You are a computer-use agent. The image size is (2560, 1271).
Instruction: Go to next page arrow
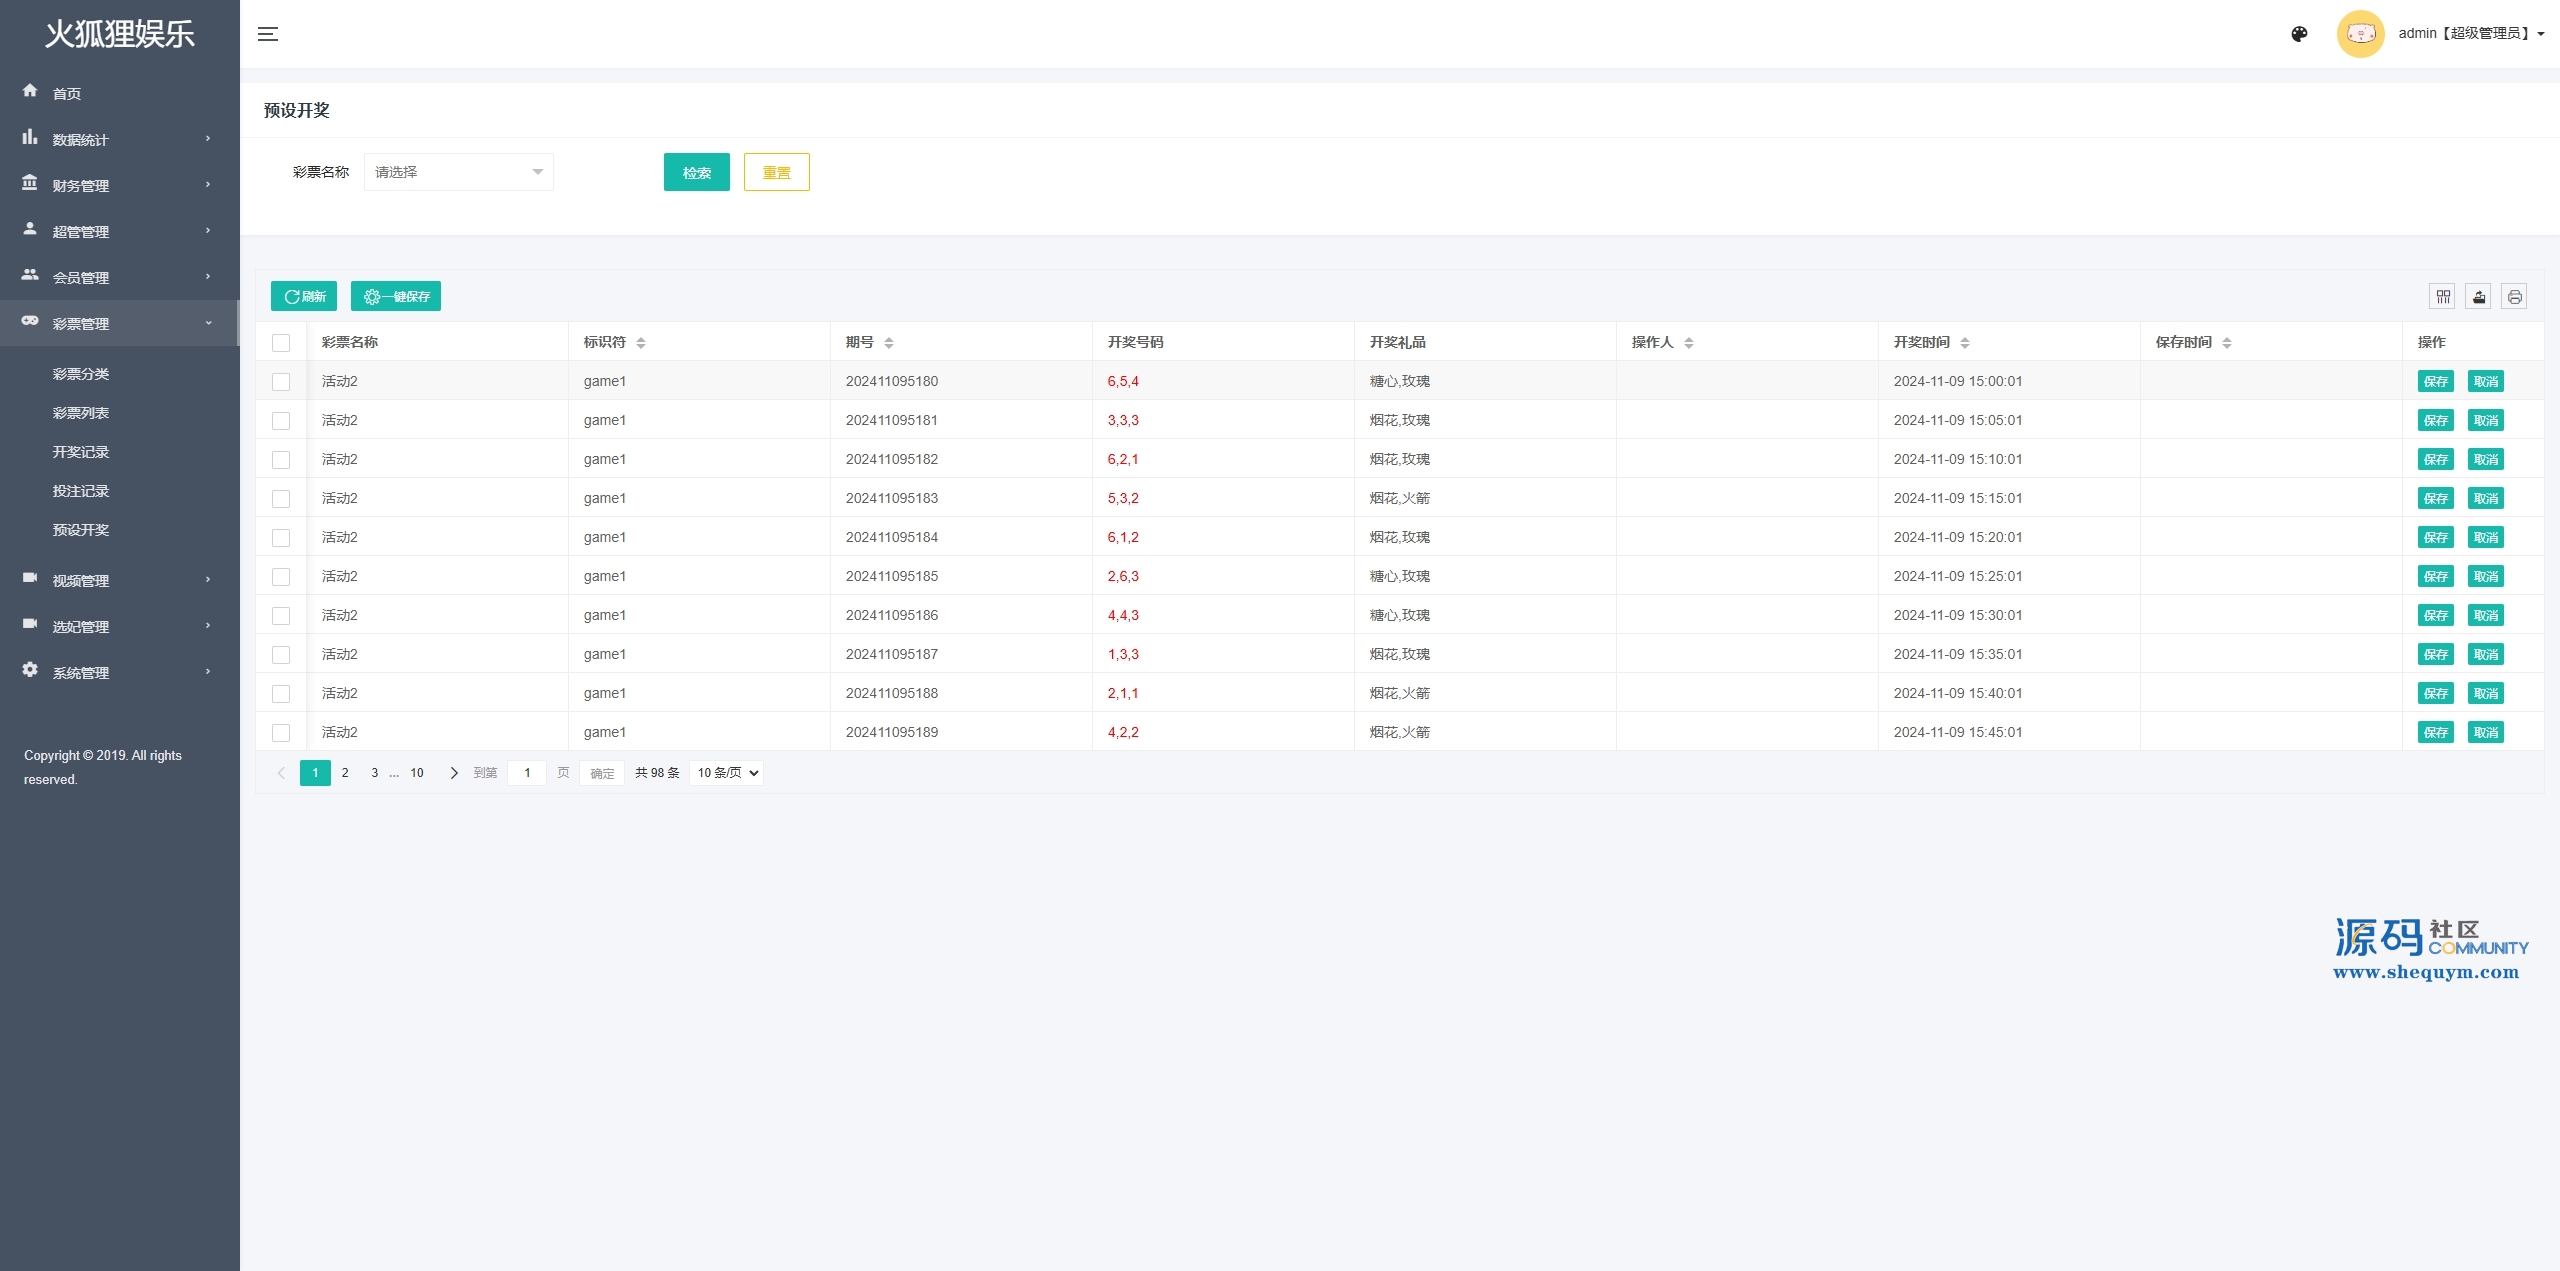pos(454,773)
